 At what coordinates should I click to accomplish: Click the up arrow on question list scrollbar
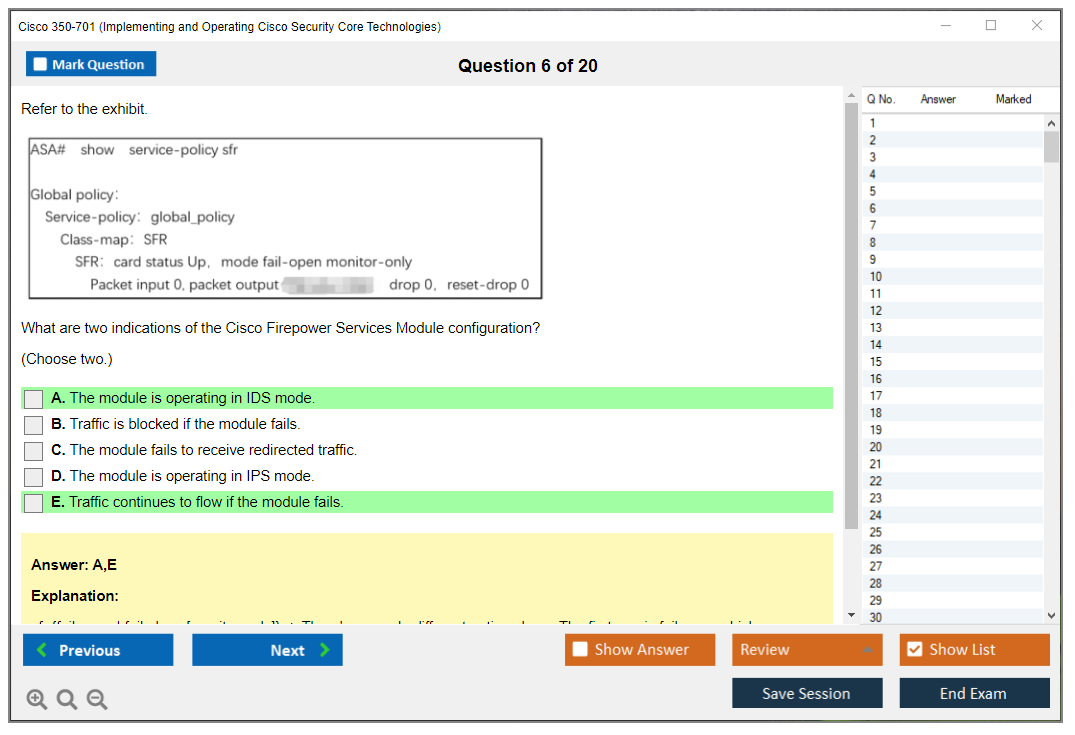[1051, 121]
